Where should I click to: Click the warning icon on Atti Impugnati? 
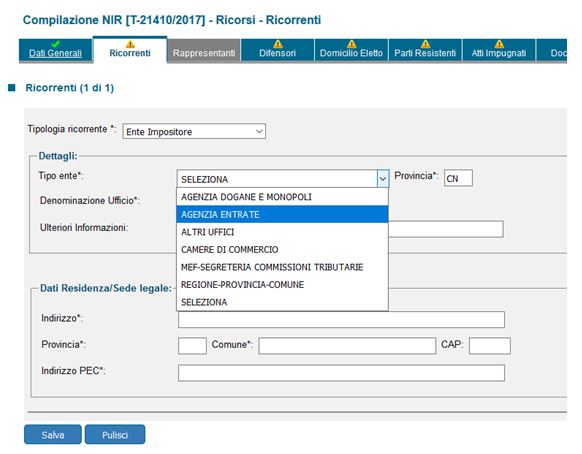point(499,44)
